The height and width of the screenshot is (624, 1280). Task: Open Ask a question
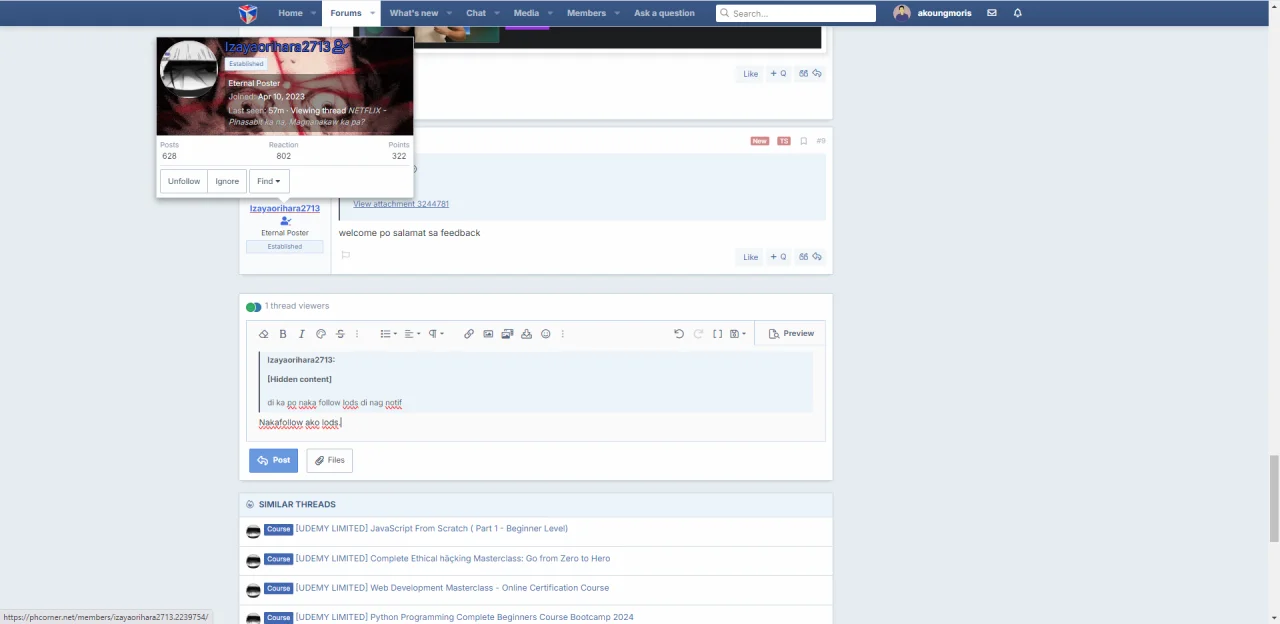[x=664, y=13]
